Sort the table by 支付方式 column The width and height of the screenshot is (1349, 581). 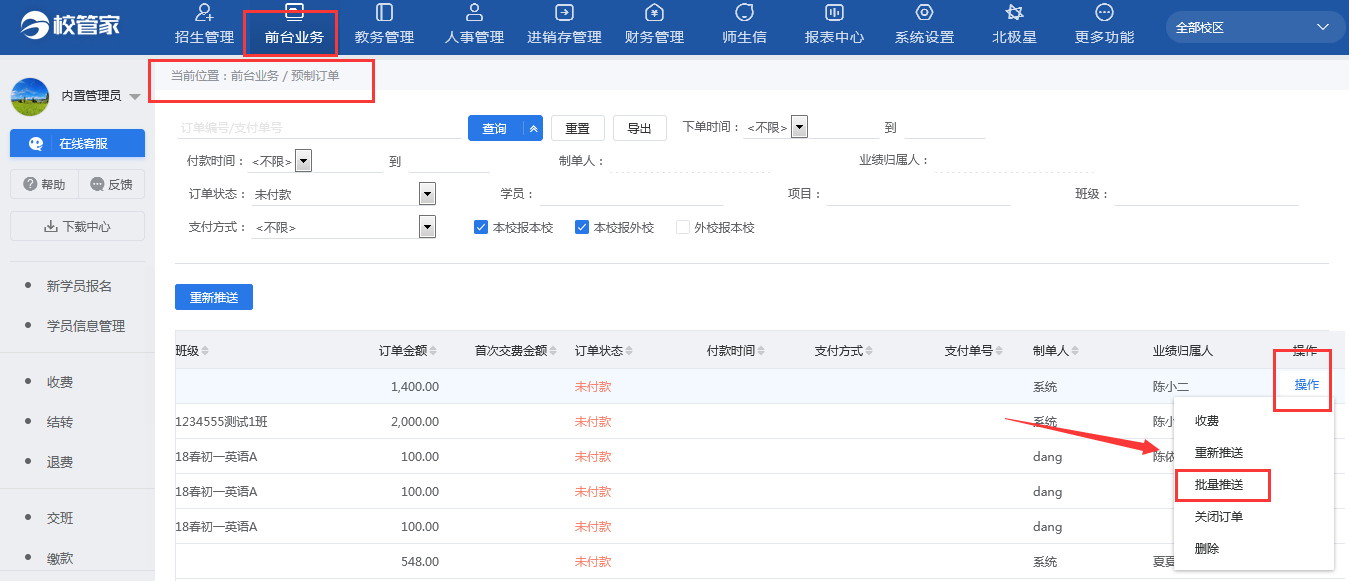click(844, 351)
